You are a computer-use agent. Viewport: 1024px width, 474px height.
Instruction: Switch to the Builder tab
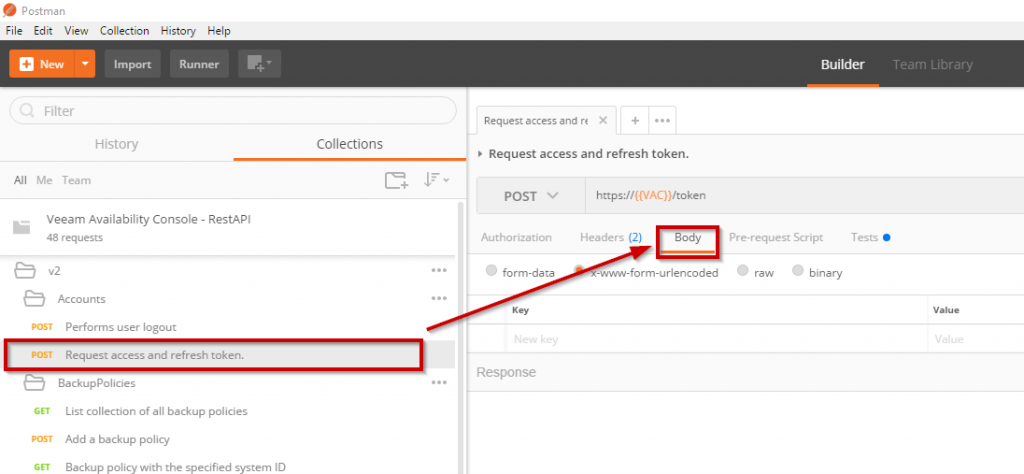842,65
